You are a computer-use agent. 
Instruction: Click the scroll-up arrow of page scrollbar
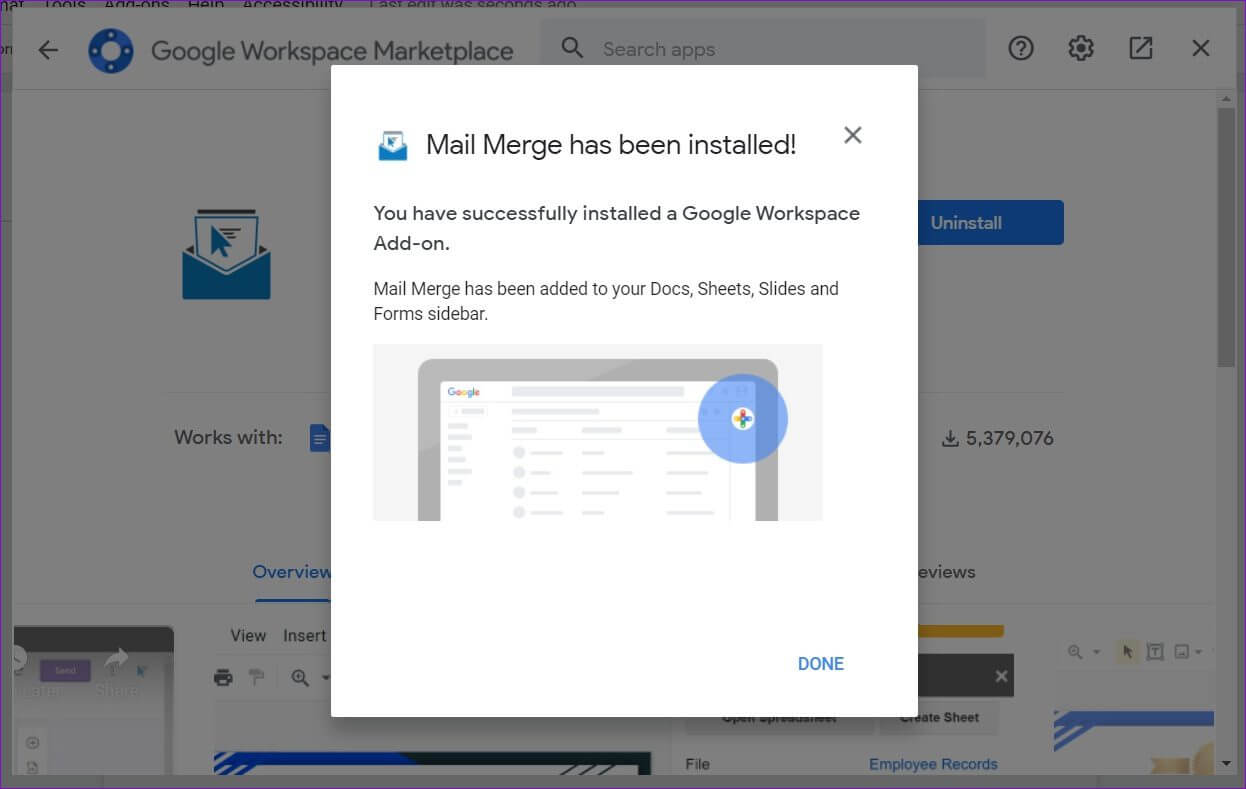coord(1227,98)
